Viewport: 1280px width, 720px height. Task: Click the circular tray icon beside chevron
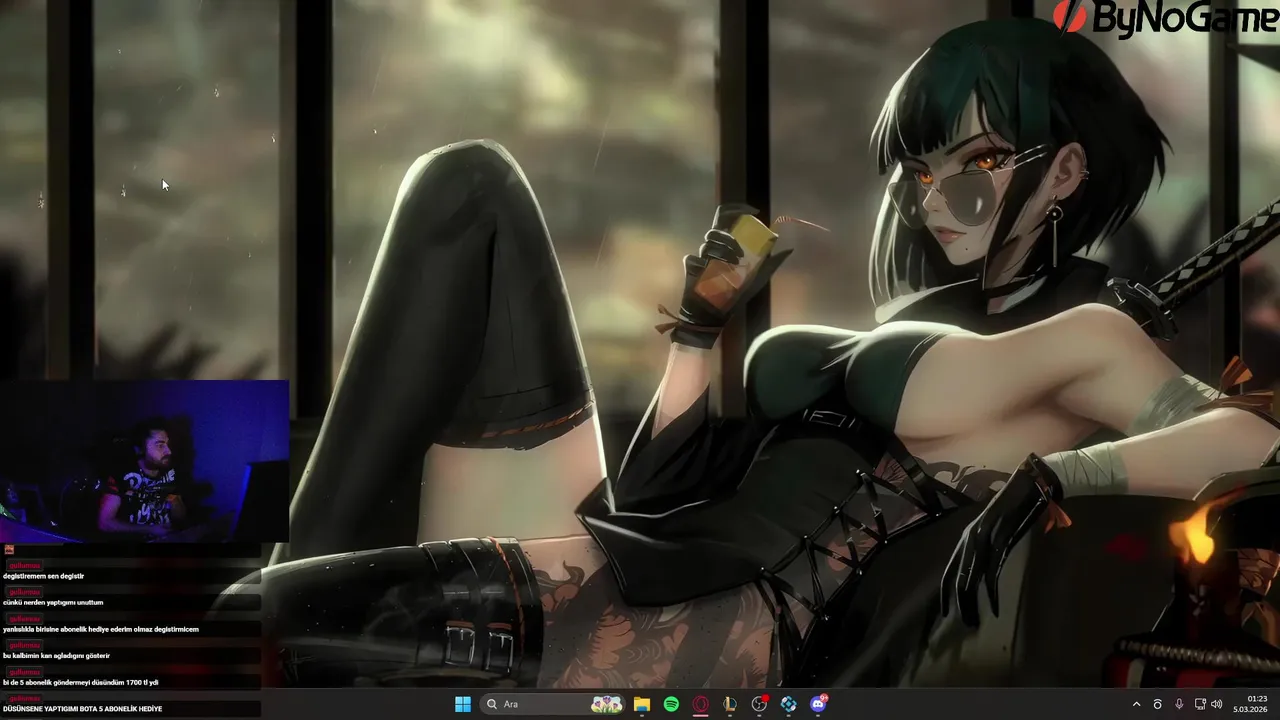coord(1158,704)
